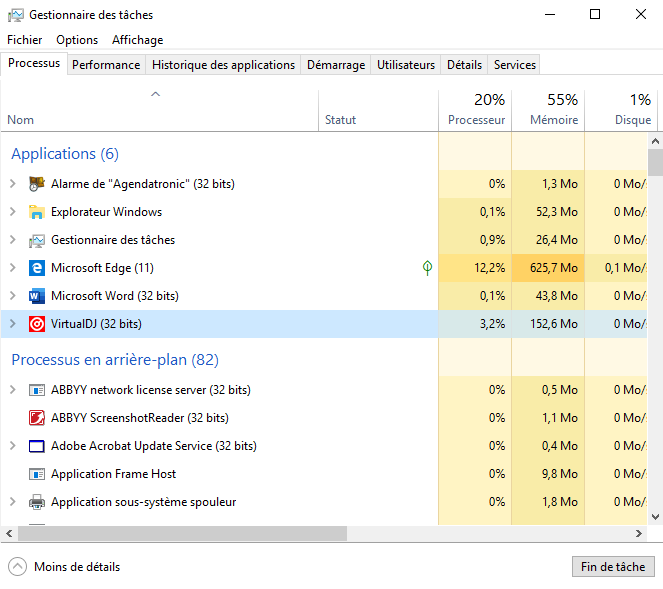Sort by Disque column header

click(621, 111)
